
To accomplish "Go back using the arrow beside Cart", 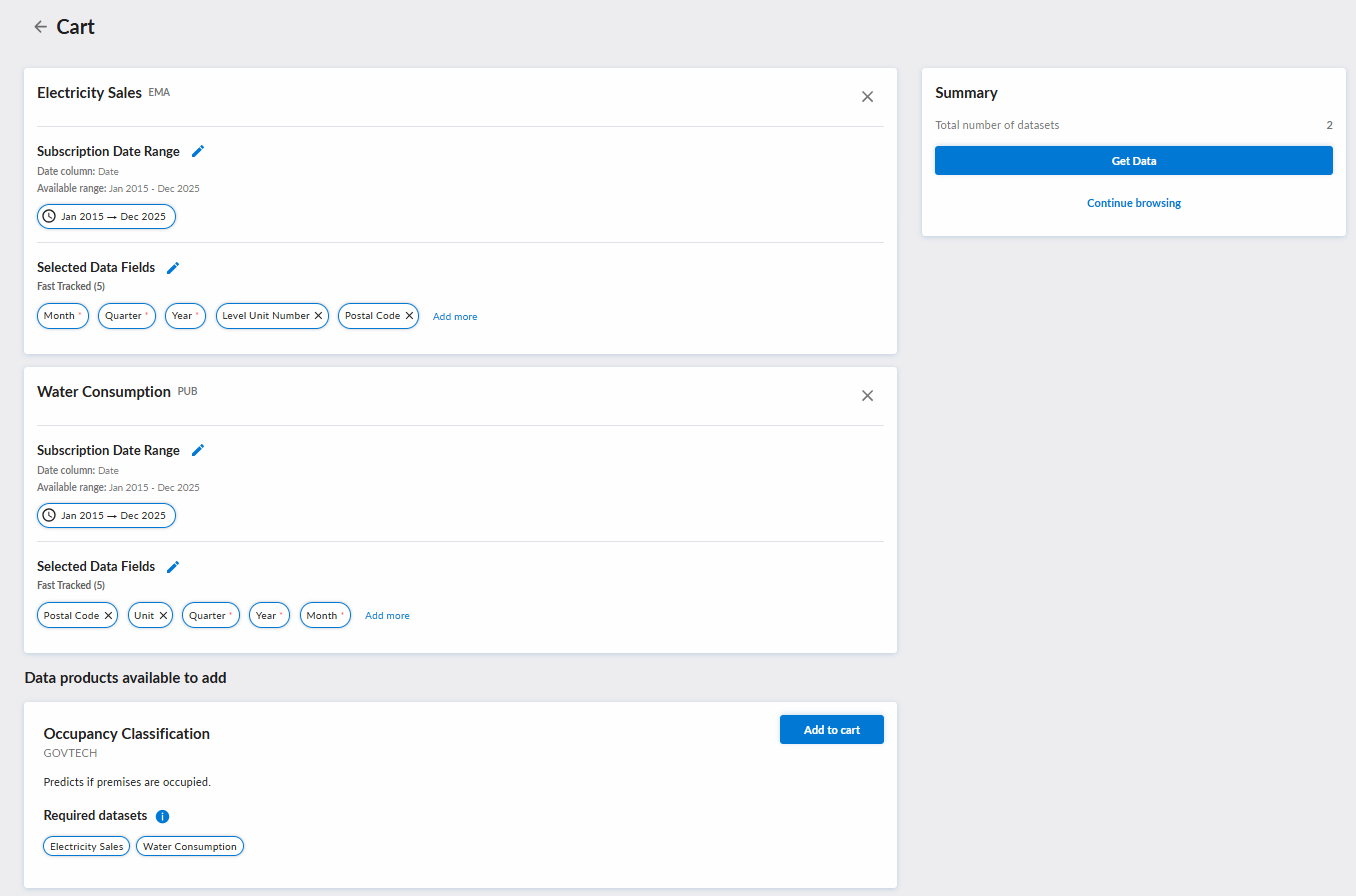I will 40,27.
